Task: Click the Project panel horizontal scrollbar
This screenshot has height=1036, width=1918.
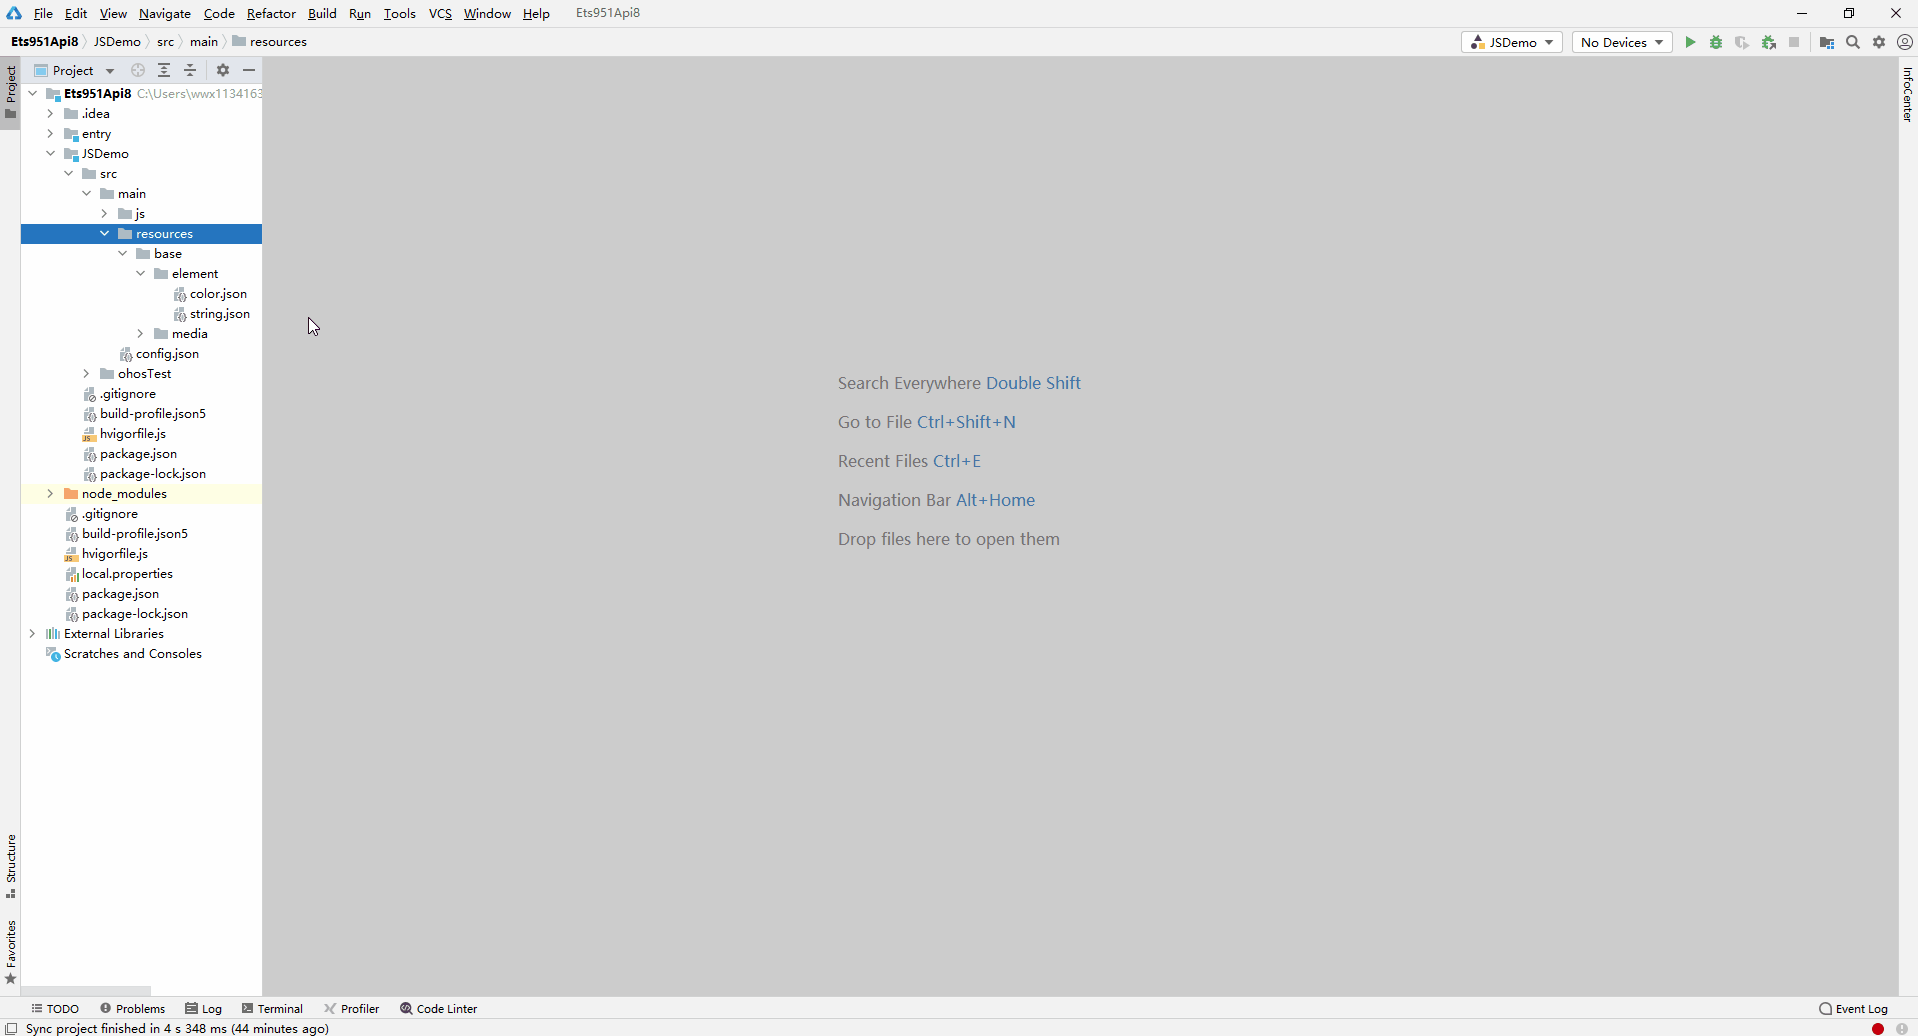Action: pos(86,991)
